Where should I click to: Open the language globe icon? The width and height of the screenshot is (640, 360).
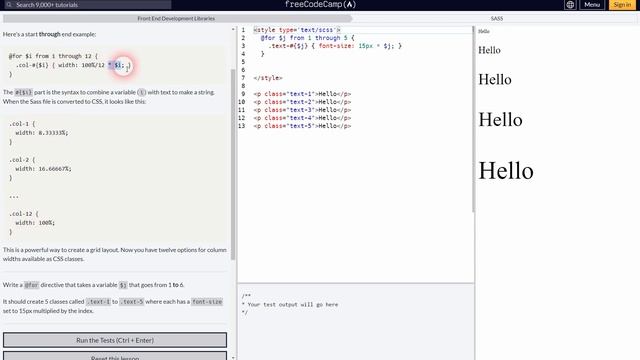[x=570, y=5]
